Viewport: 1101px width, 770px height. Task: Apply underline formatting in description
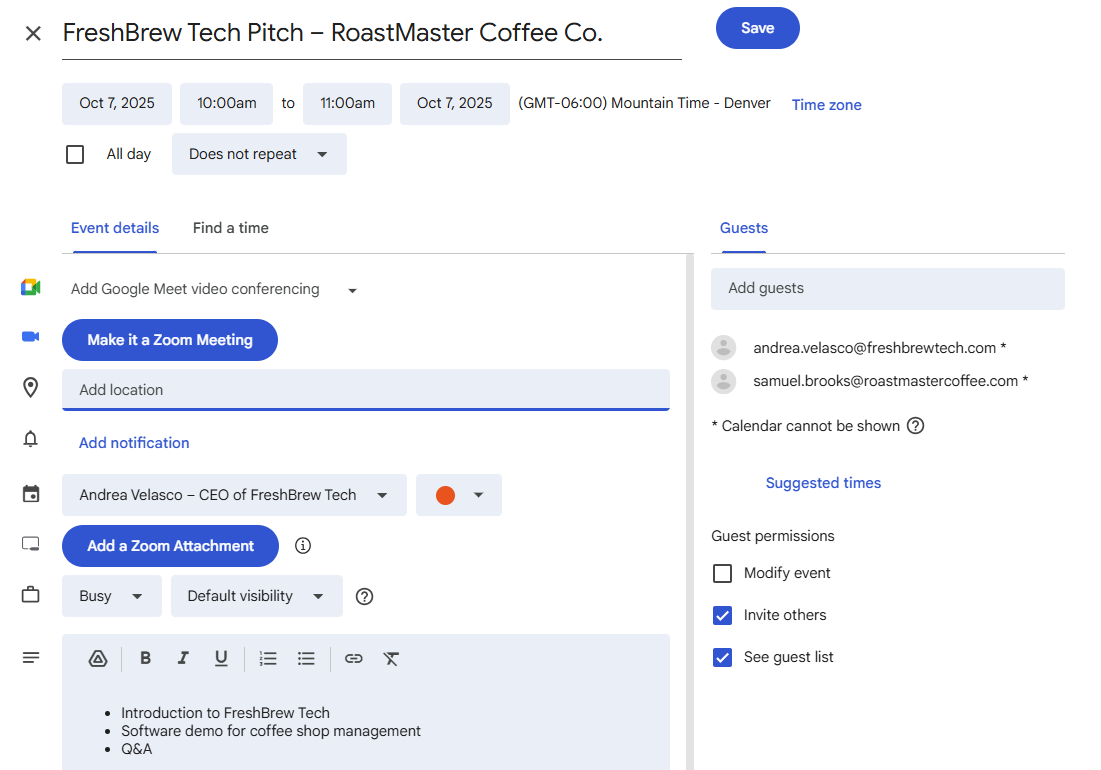[221, 658]
